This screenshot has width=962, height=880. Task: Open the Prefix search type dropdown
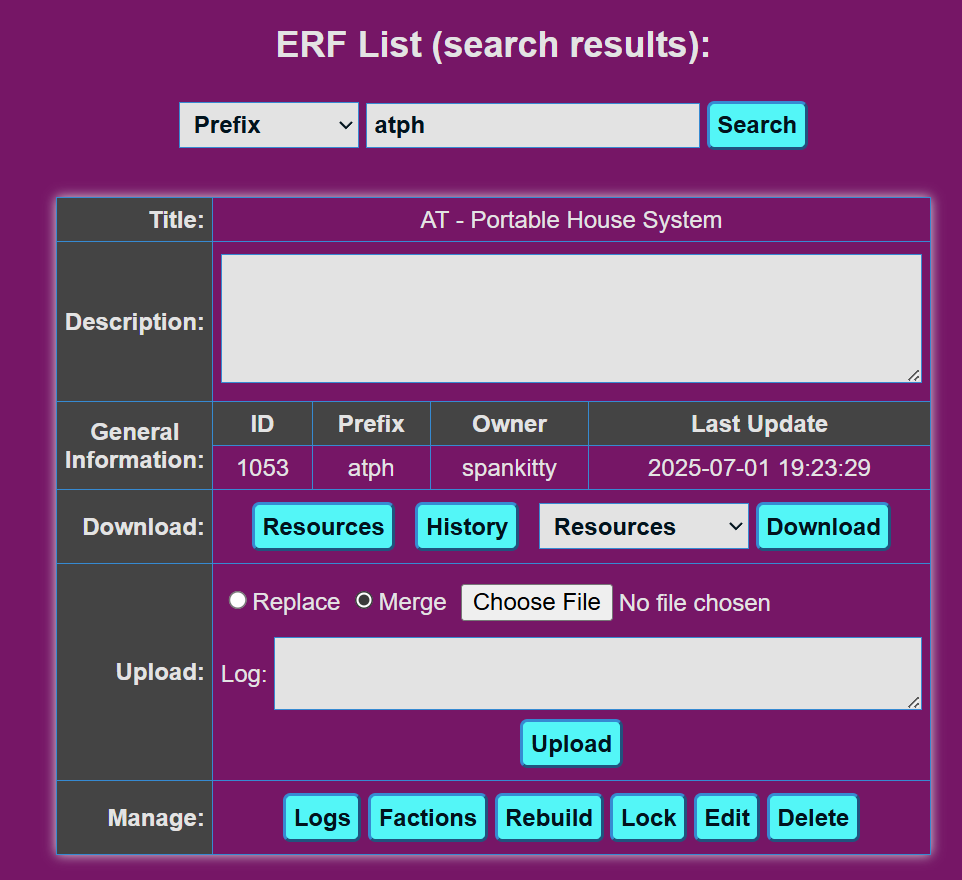click(x=268, y=125)
